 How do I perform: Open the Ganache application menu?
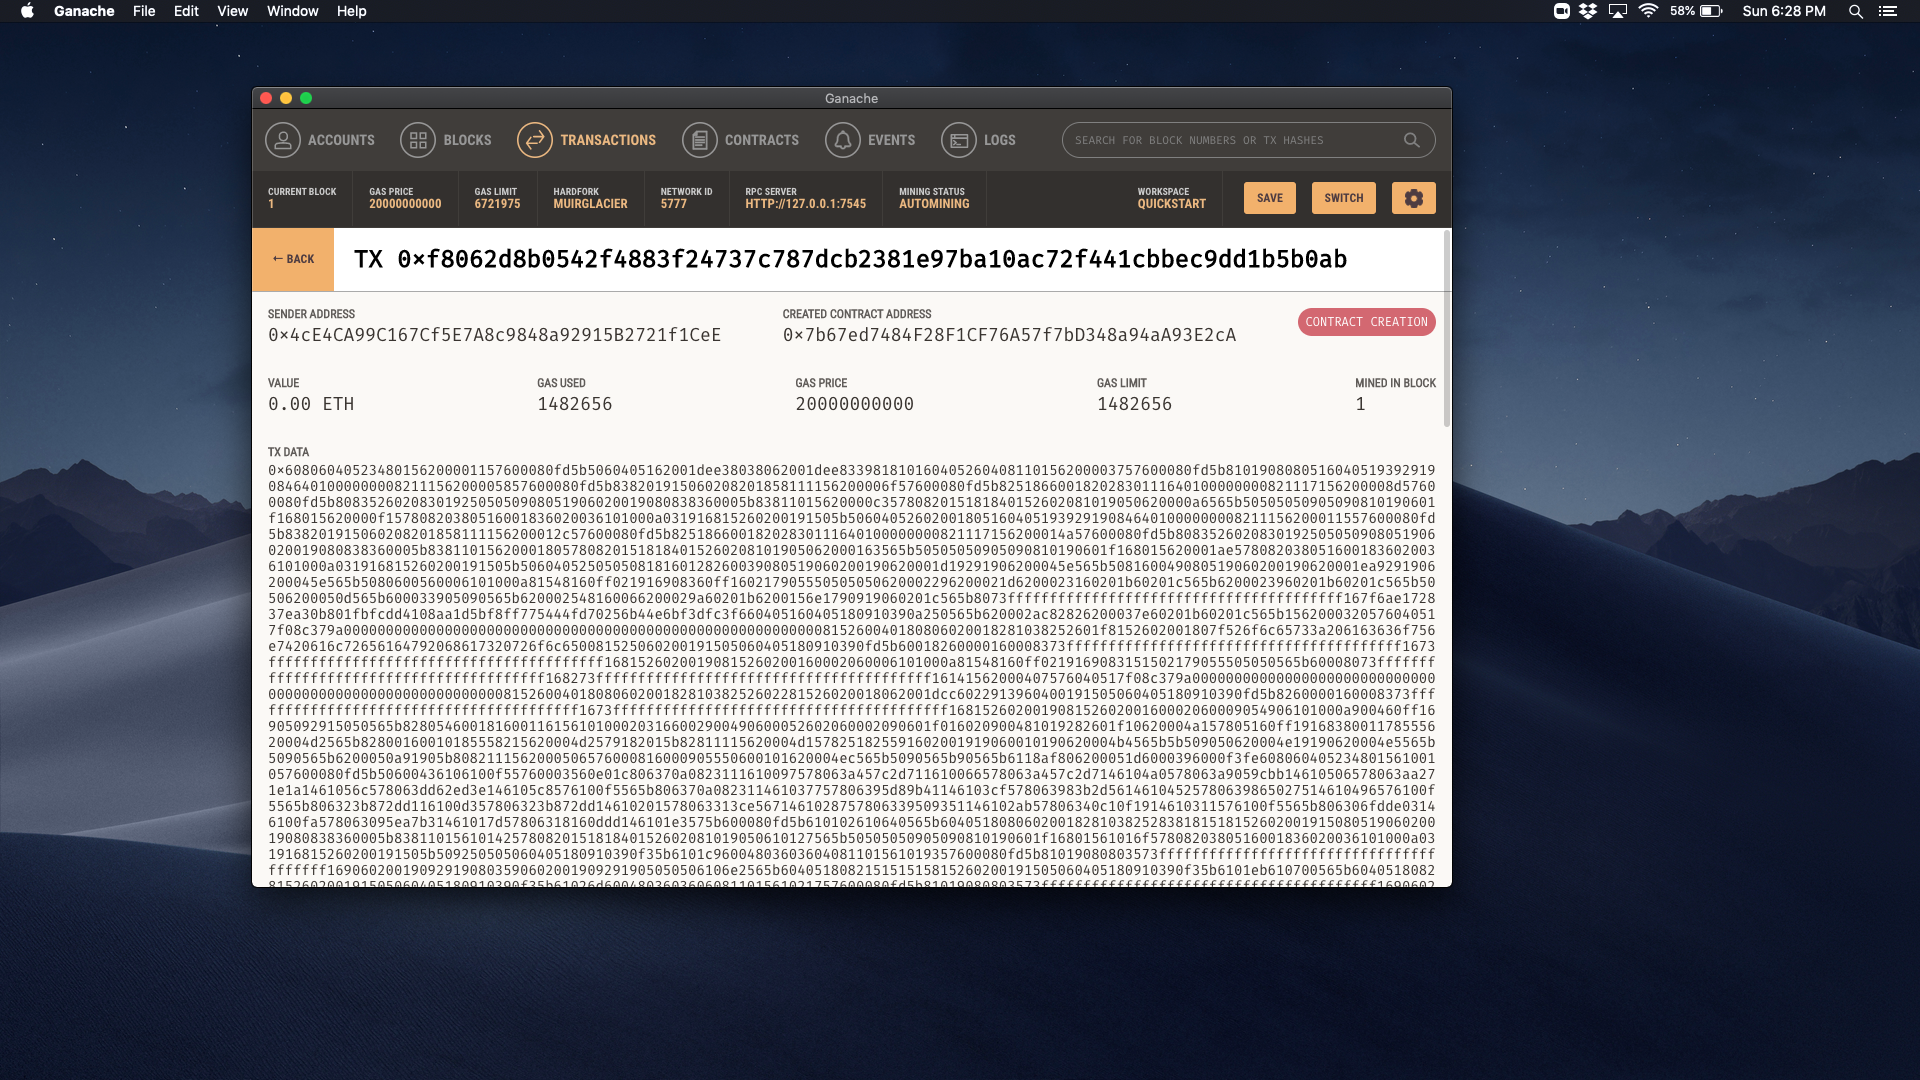[84, 11]
